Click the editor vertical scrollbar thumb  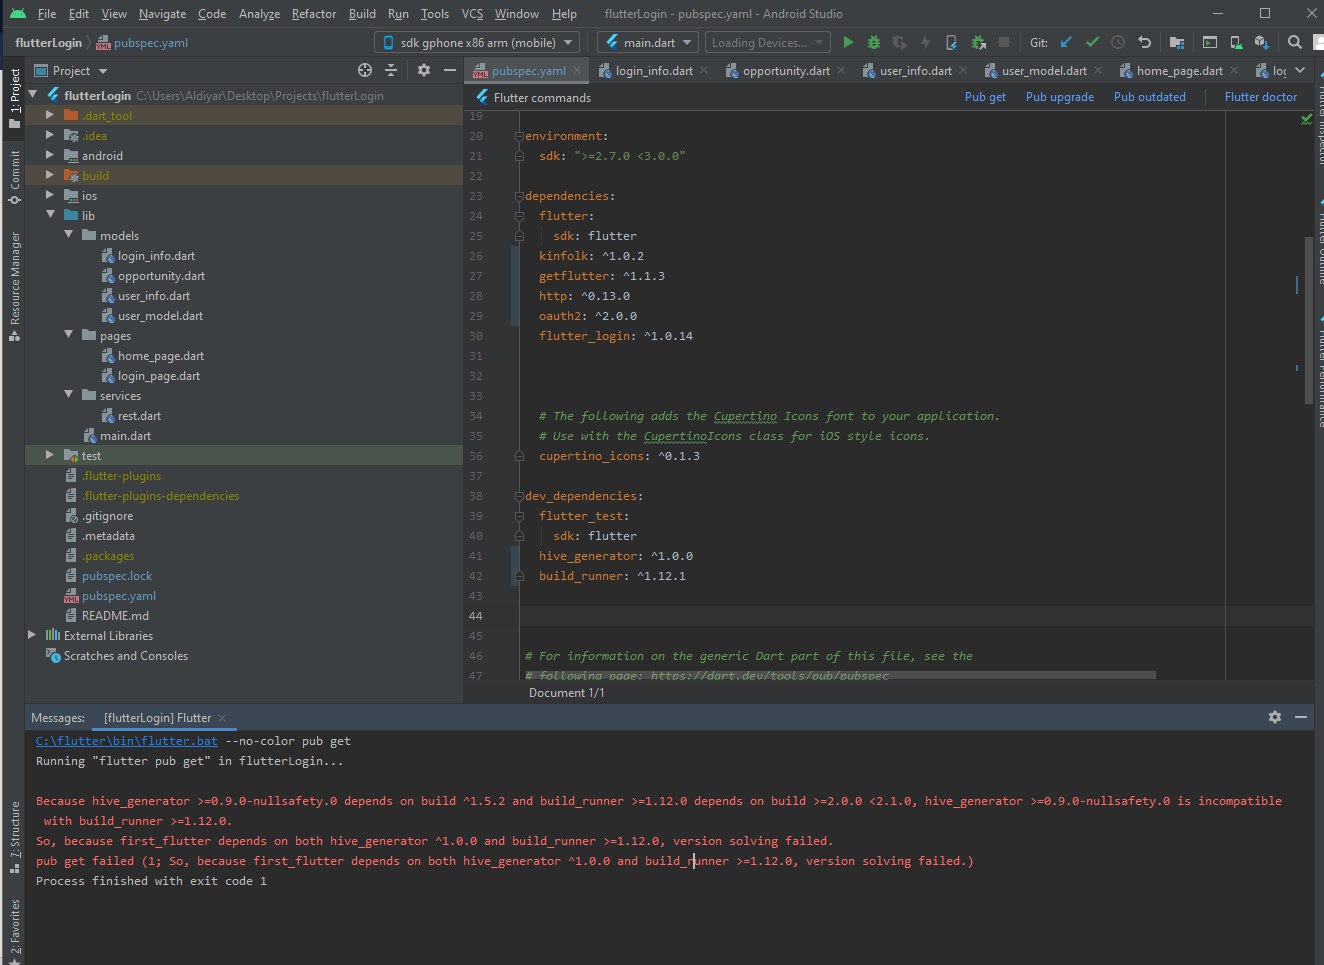(1308, 320)
